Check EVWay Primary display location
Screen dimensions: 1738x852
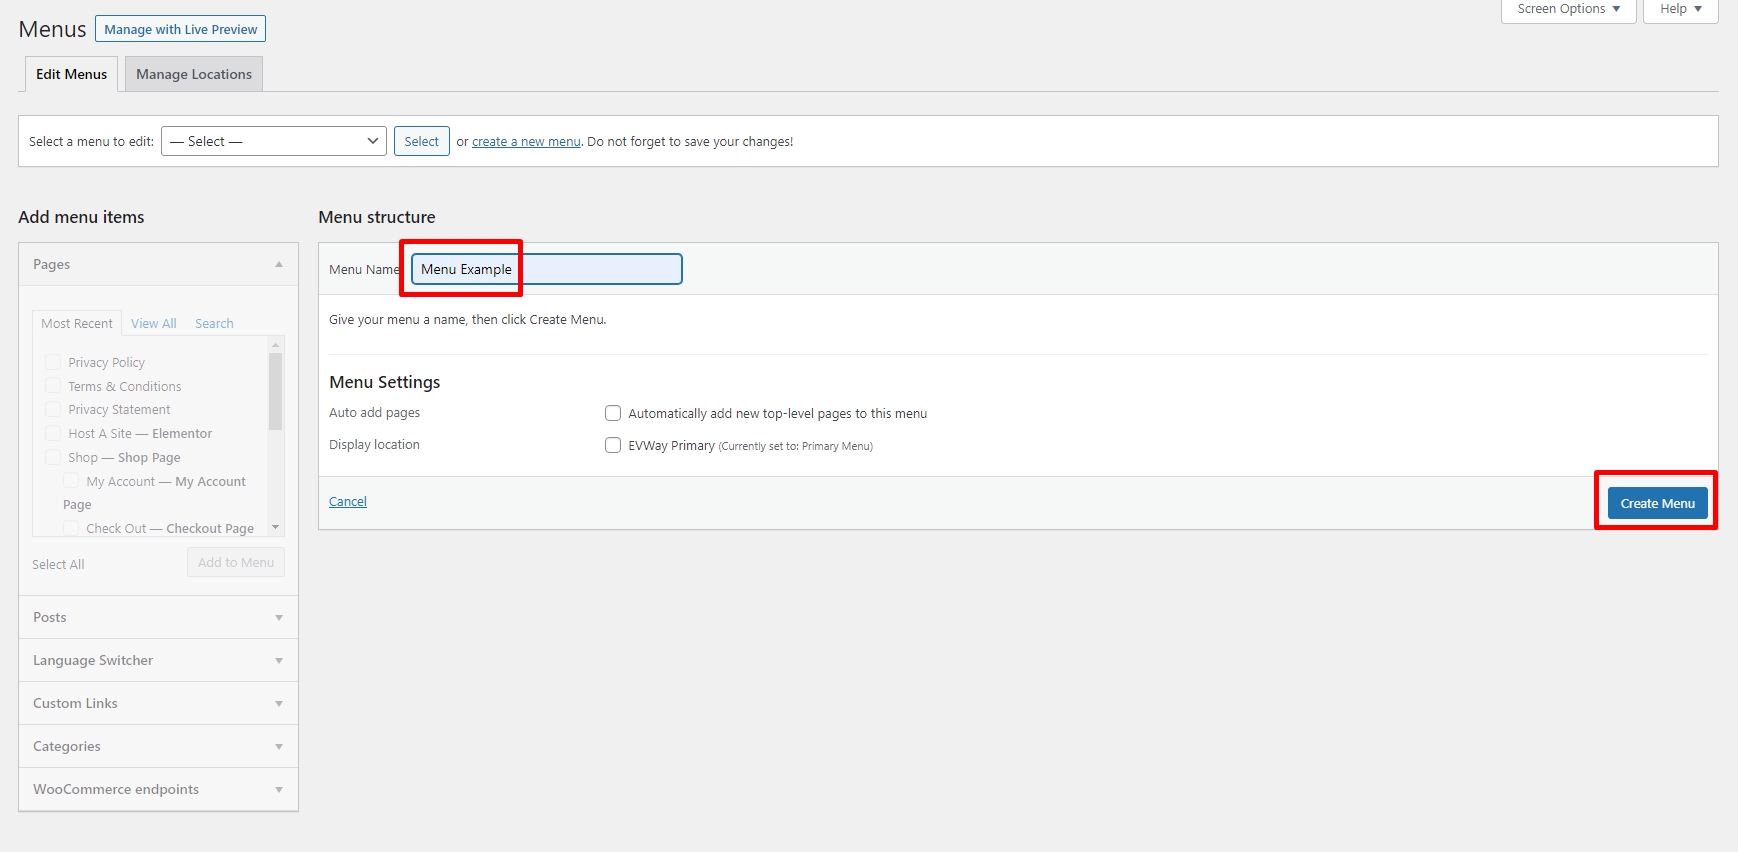pyautogui.click(x=613, y=445)
